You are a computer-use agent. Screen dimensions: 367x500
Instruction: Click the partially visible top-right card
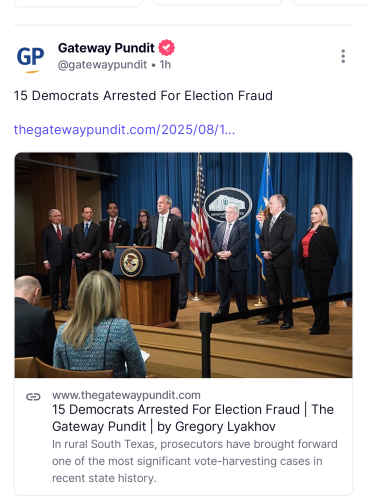pos(330,3)
